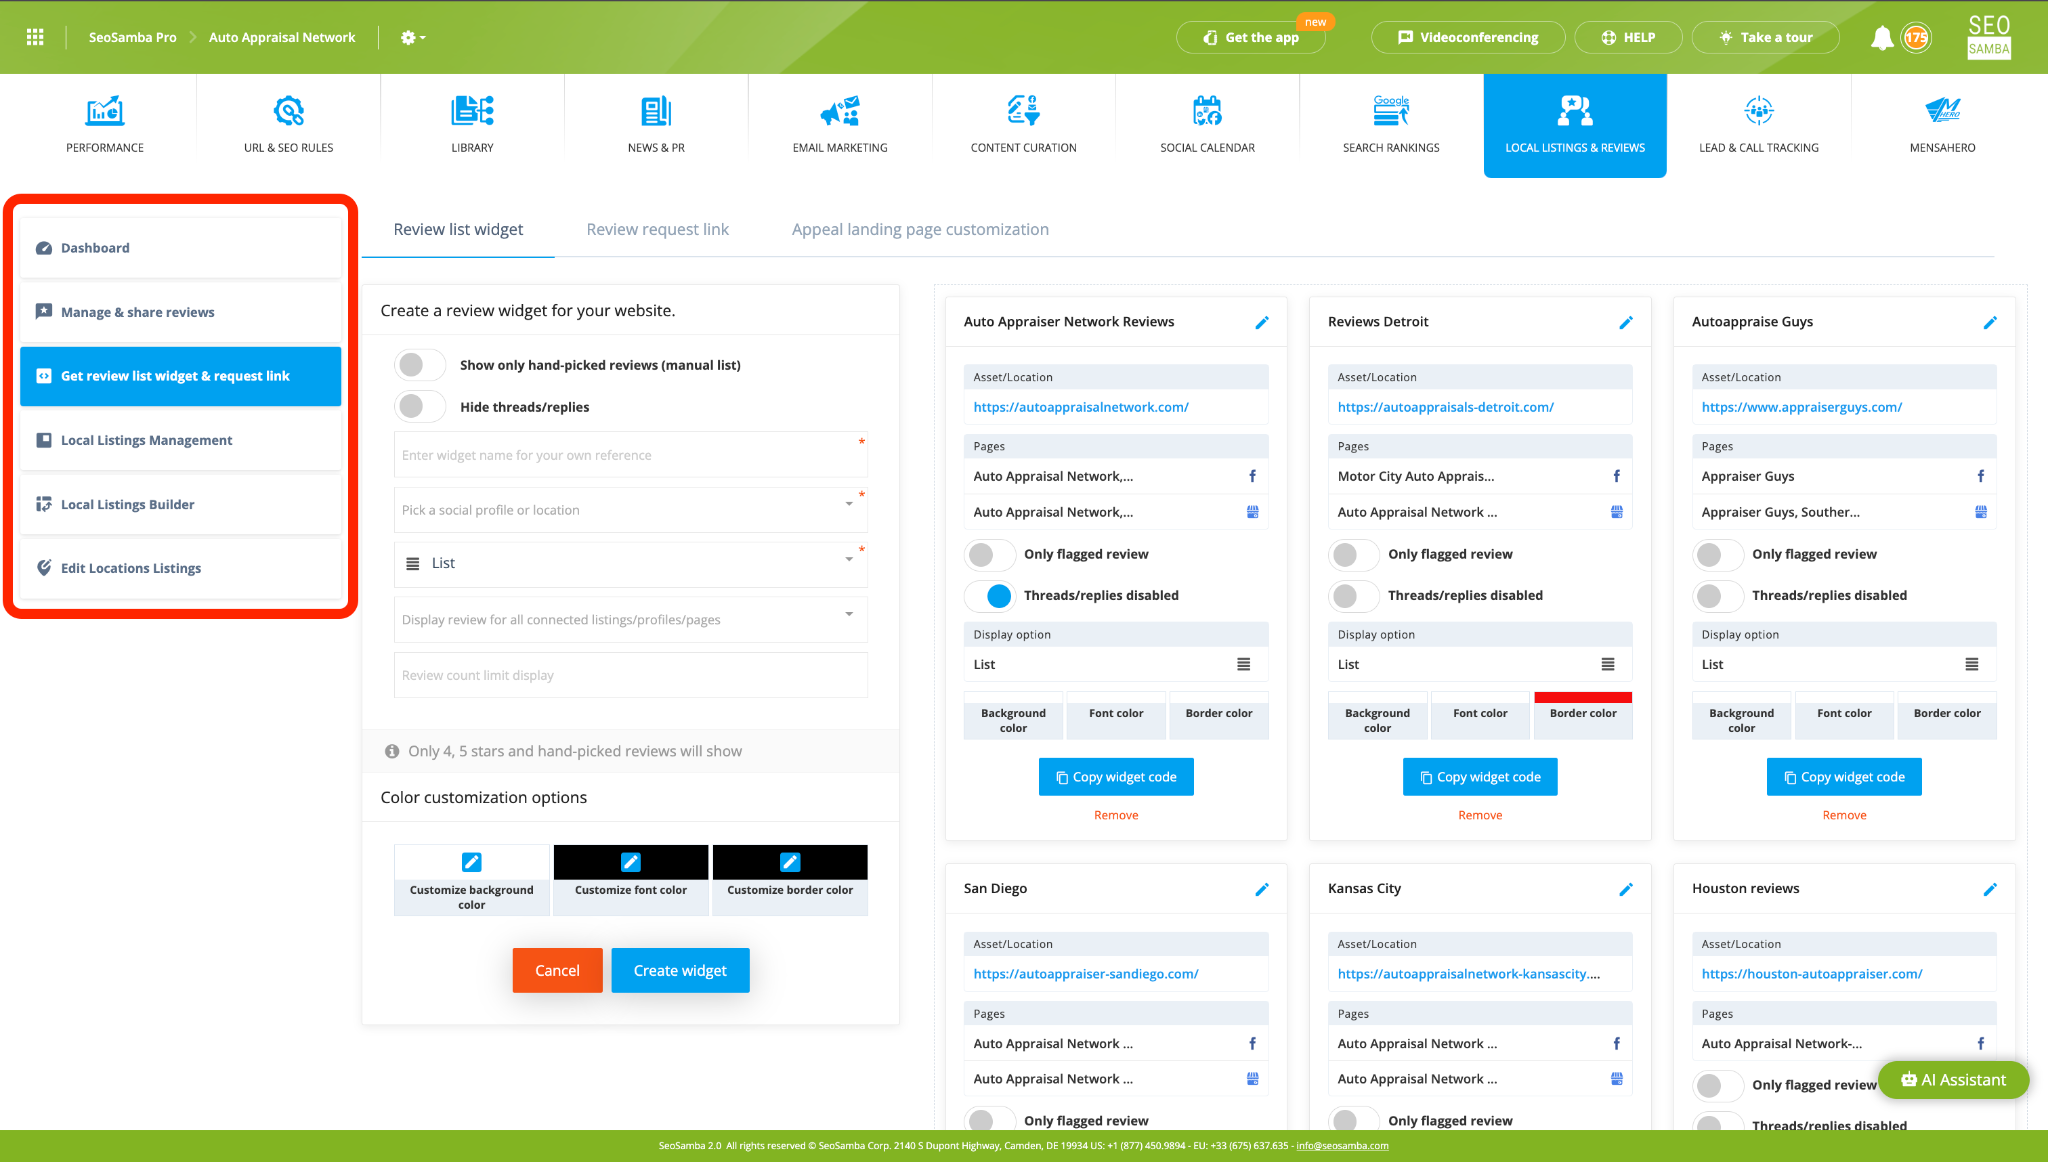Toggle Only flagged review in Autoappraise Guys

(1717, 554)
